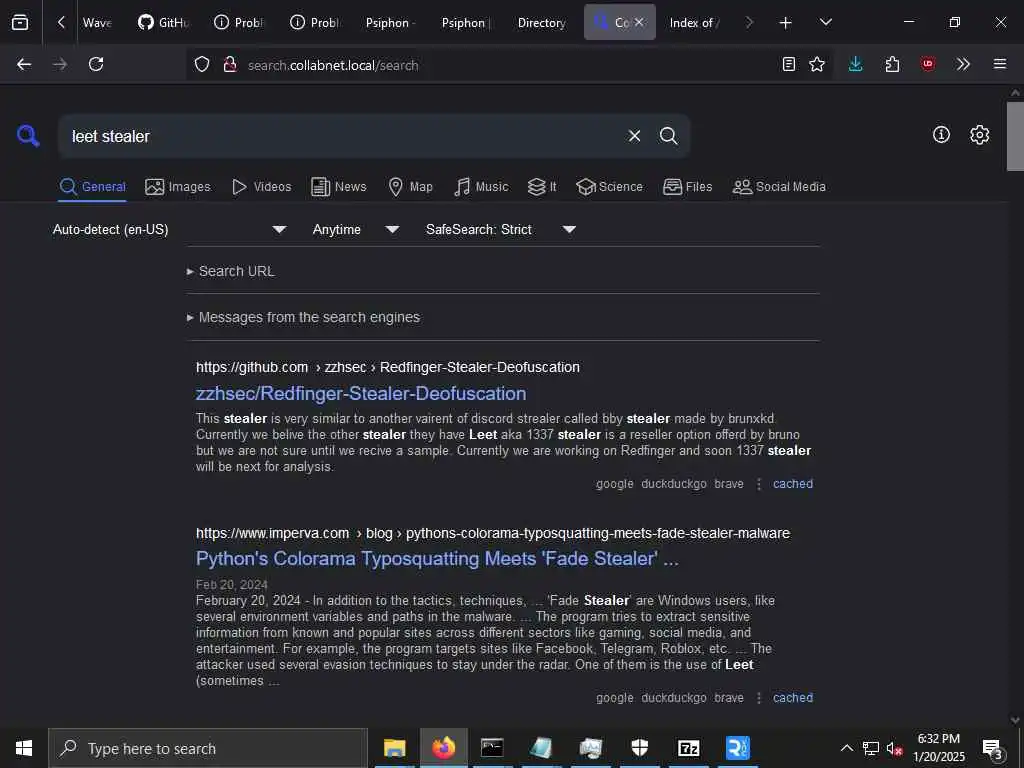
Task: Open zzhsec/Redfinger-Stealer-Deofuscation result link
Action: tap(361, 393)
